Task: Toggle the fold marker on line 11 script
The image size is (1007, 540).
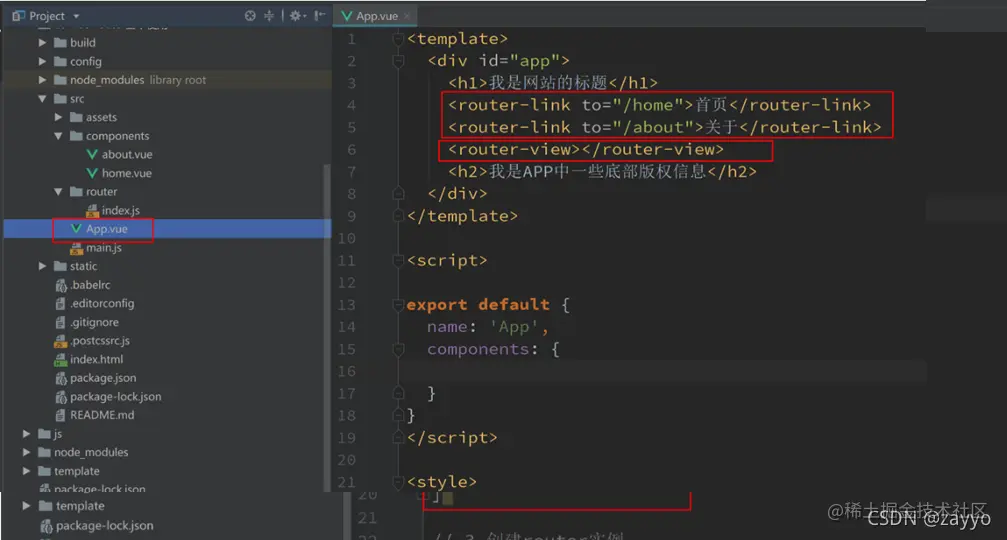Action: click(x=398, y=260)
